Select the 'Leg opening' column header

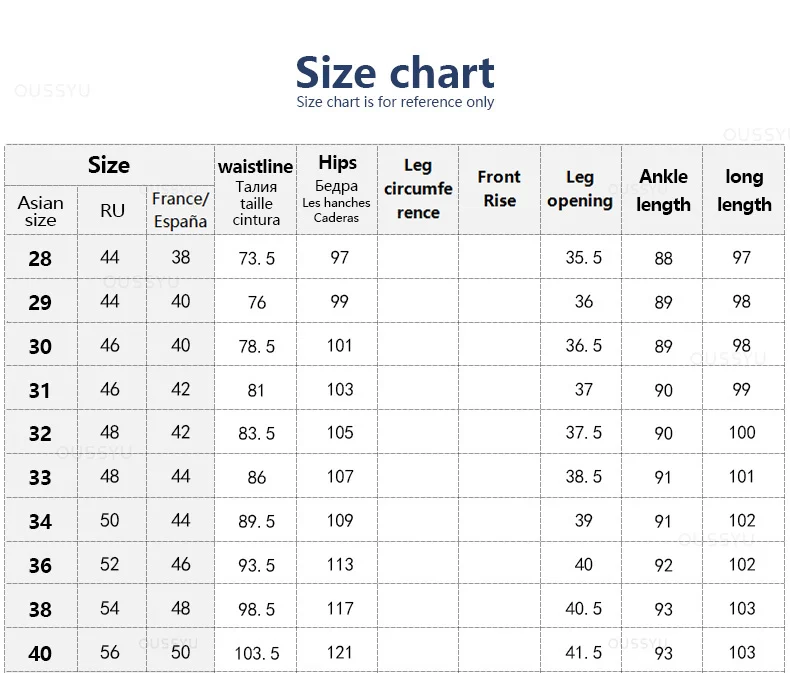pos(580,190)
